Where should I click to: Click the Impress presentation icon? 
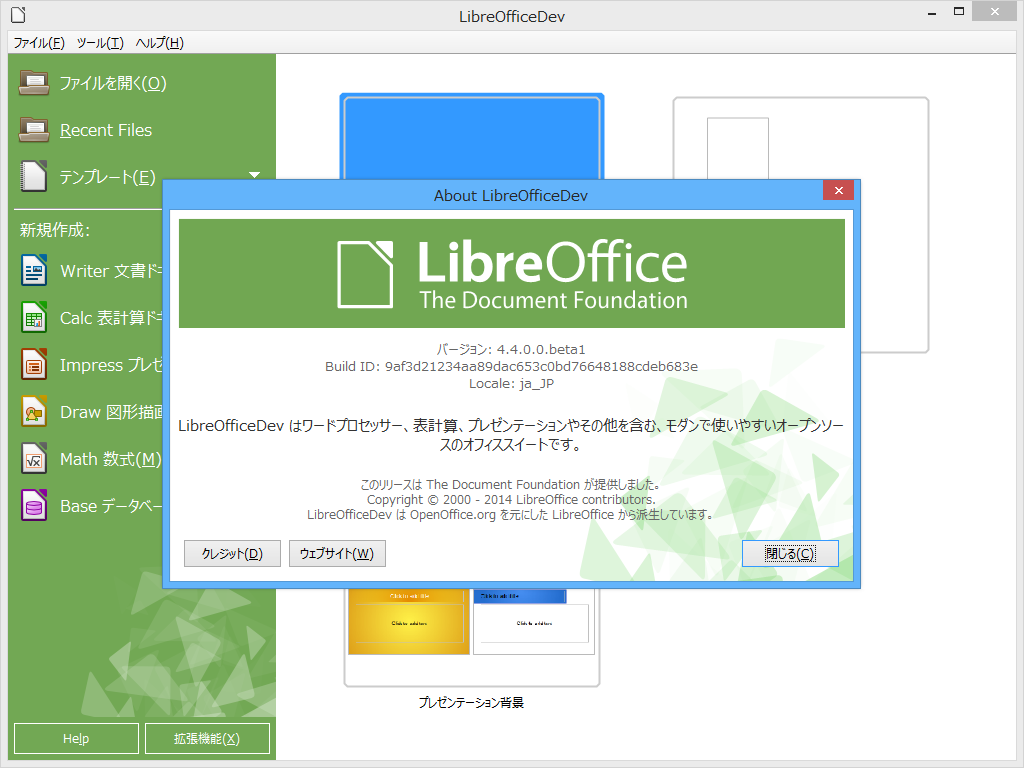(34, 364)
